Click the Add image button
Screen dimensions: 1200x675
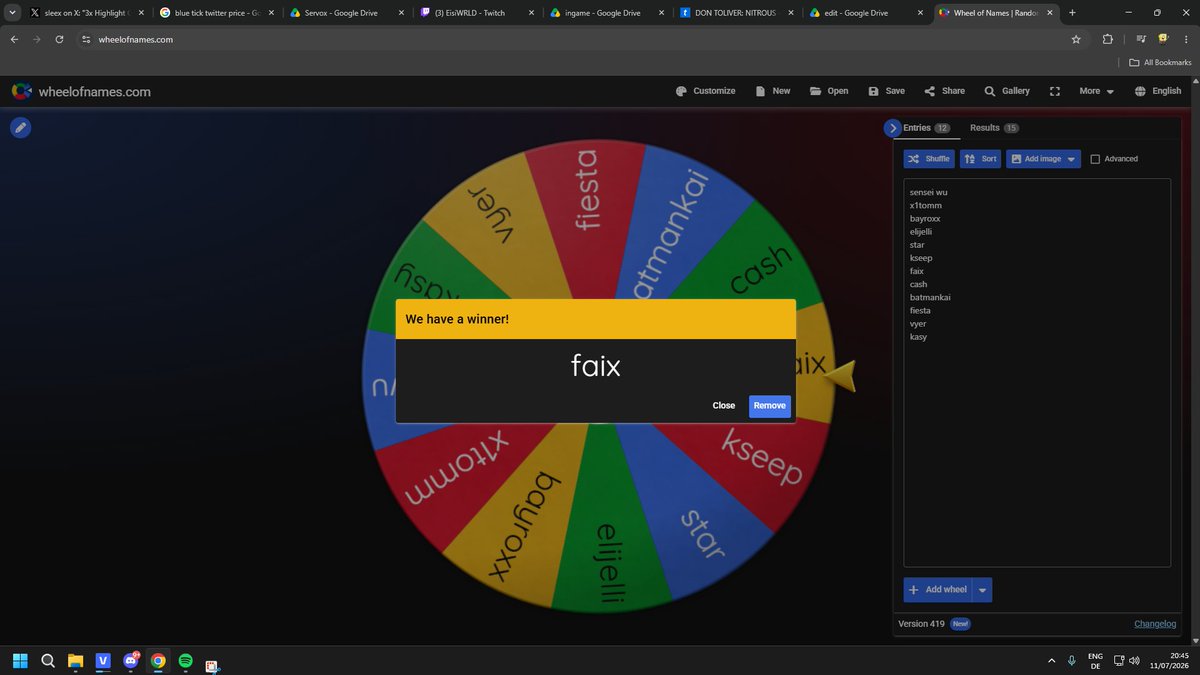coord(1035,159)
